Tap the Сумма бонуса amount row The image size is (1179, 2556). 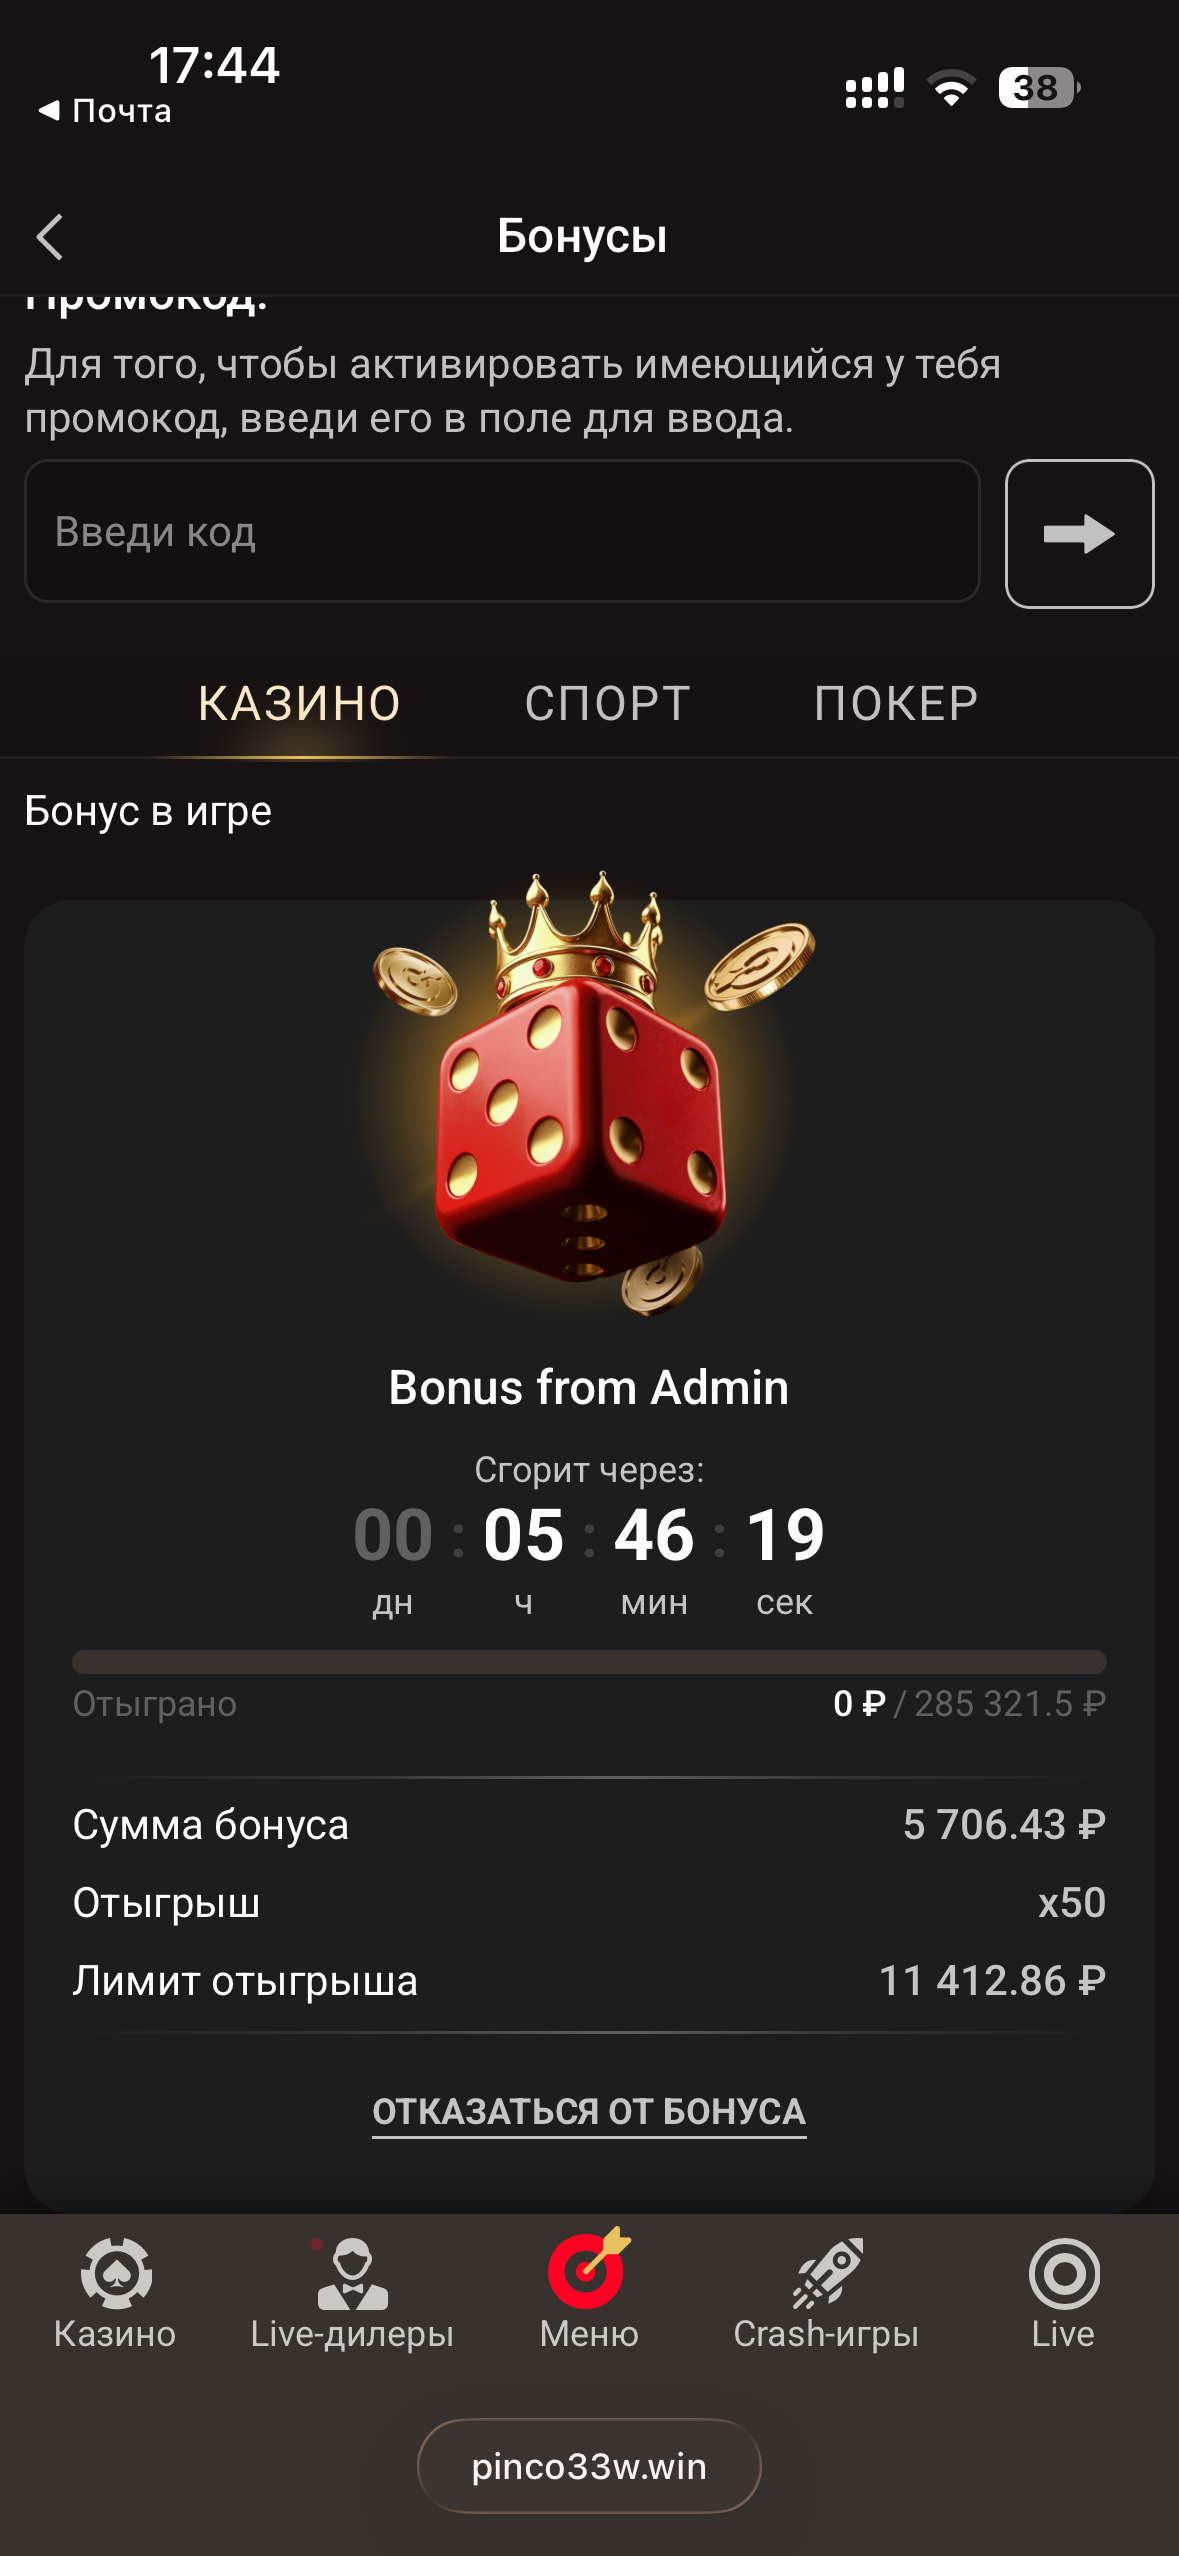[589, 1825]
